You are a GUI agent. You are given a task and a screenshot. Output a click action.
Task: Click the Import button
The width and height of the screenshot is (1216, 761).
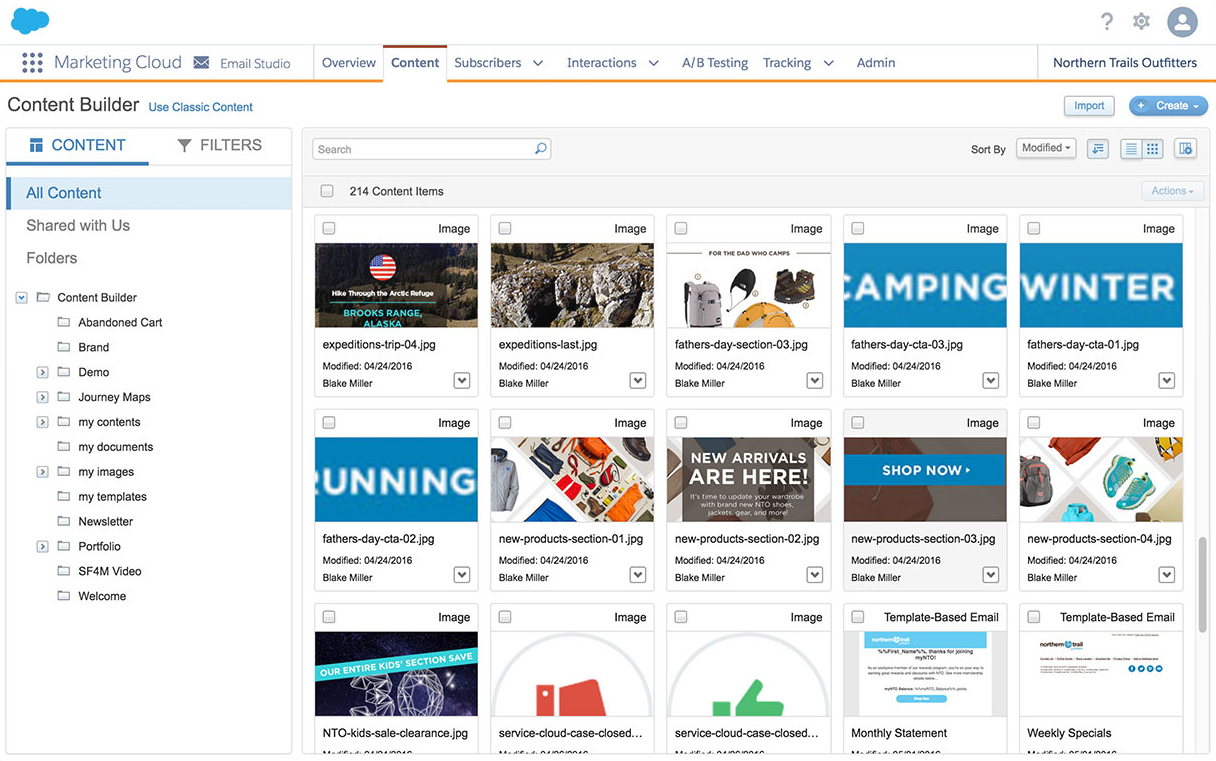tap(1089, 105)
